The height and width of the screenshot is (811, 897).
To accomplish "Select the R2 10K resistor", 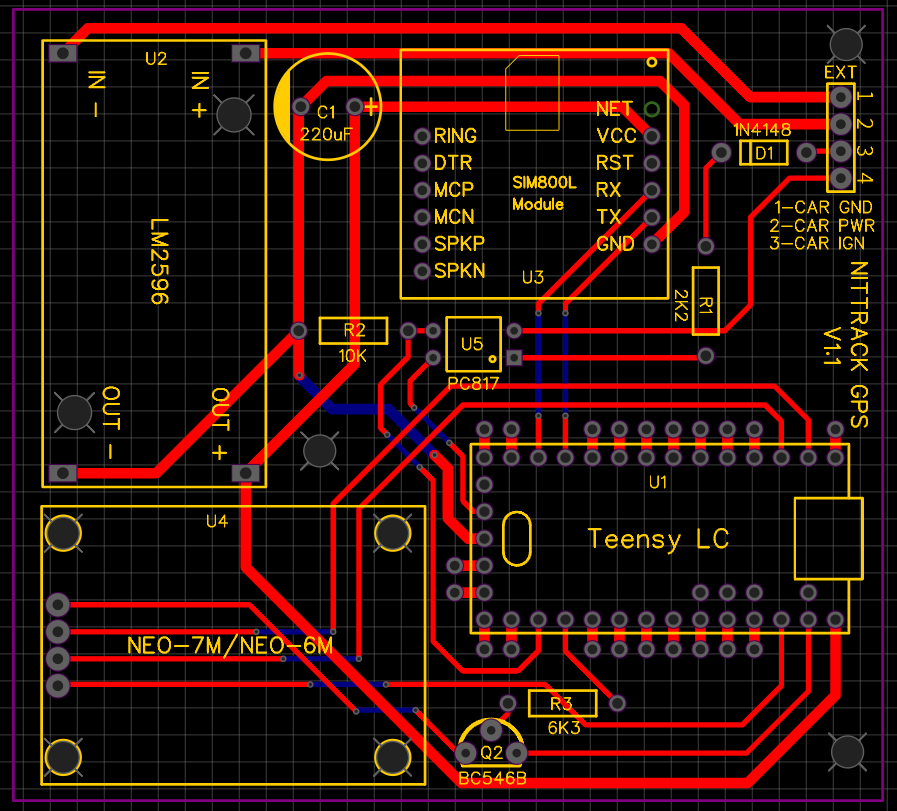I will pos(352,330).
